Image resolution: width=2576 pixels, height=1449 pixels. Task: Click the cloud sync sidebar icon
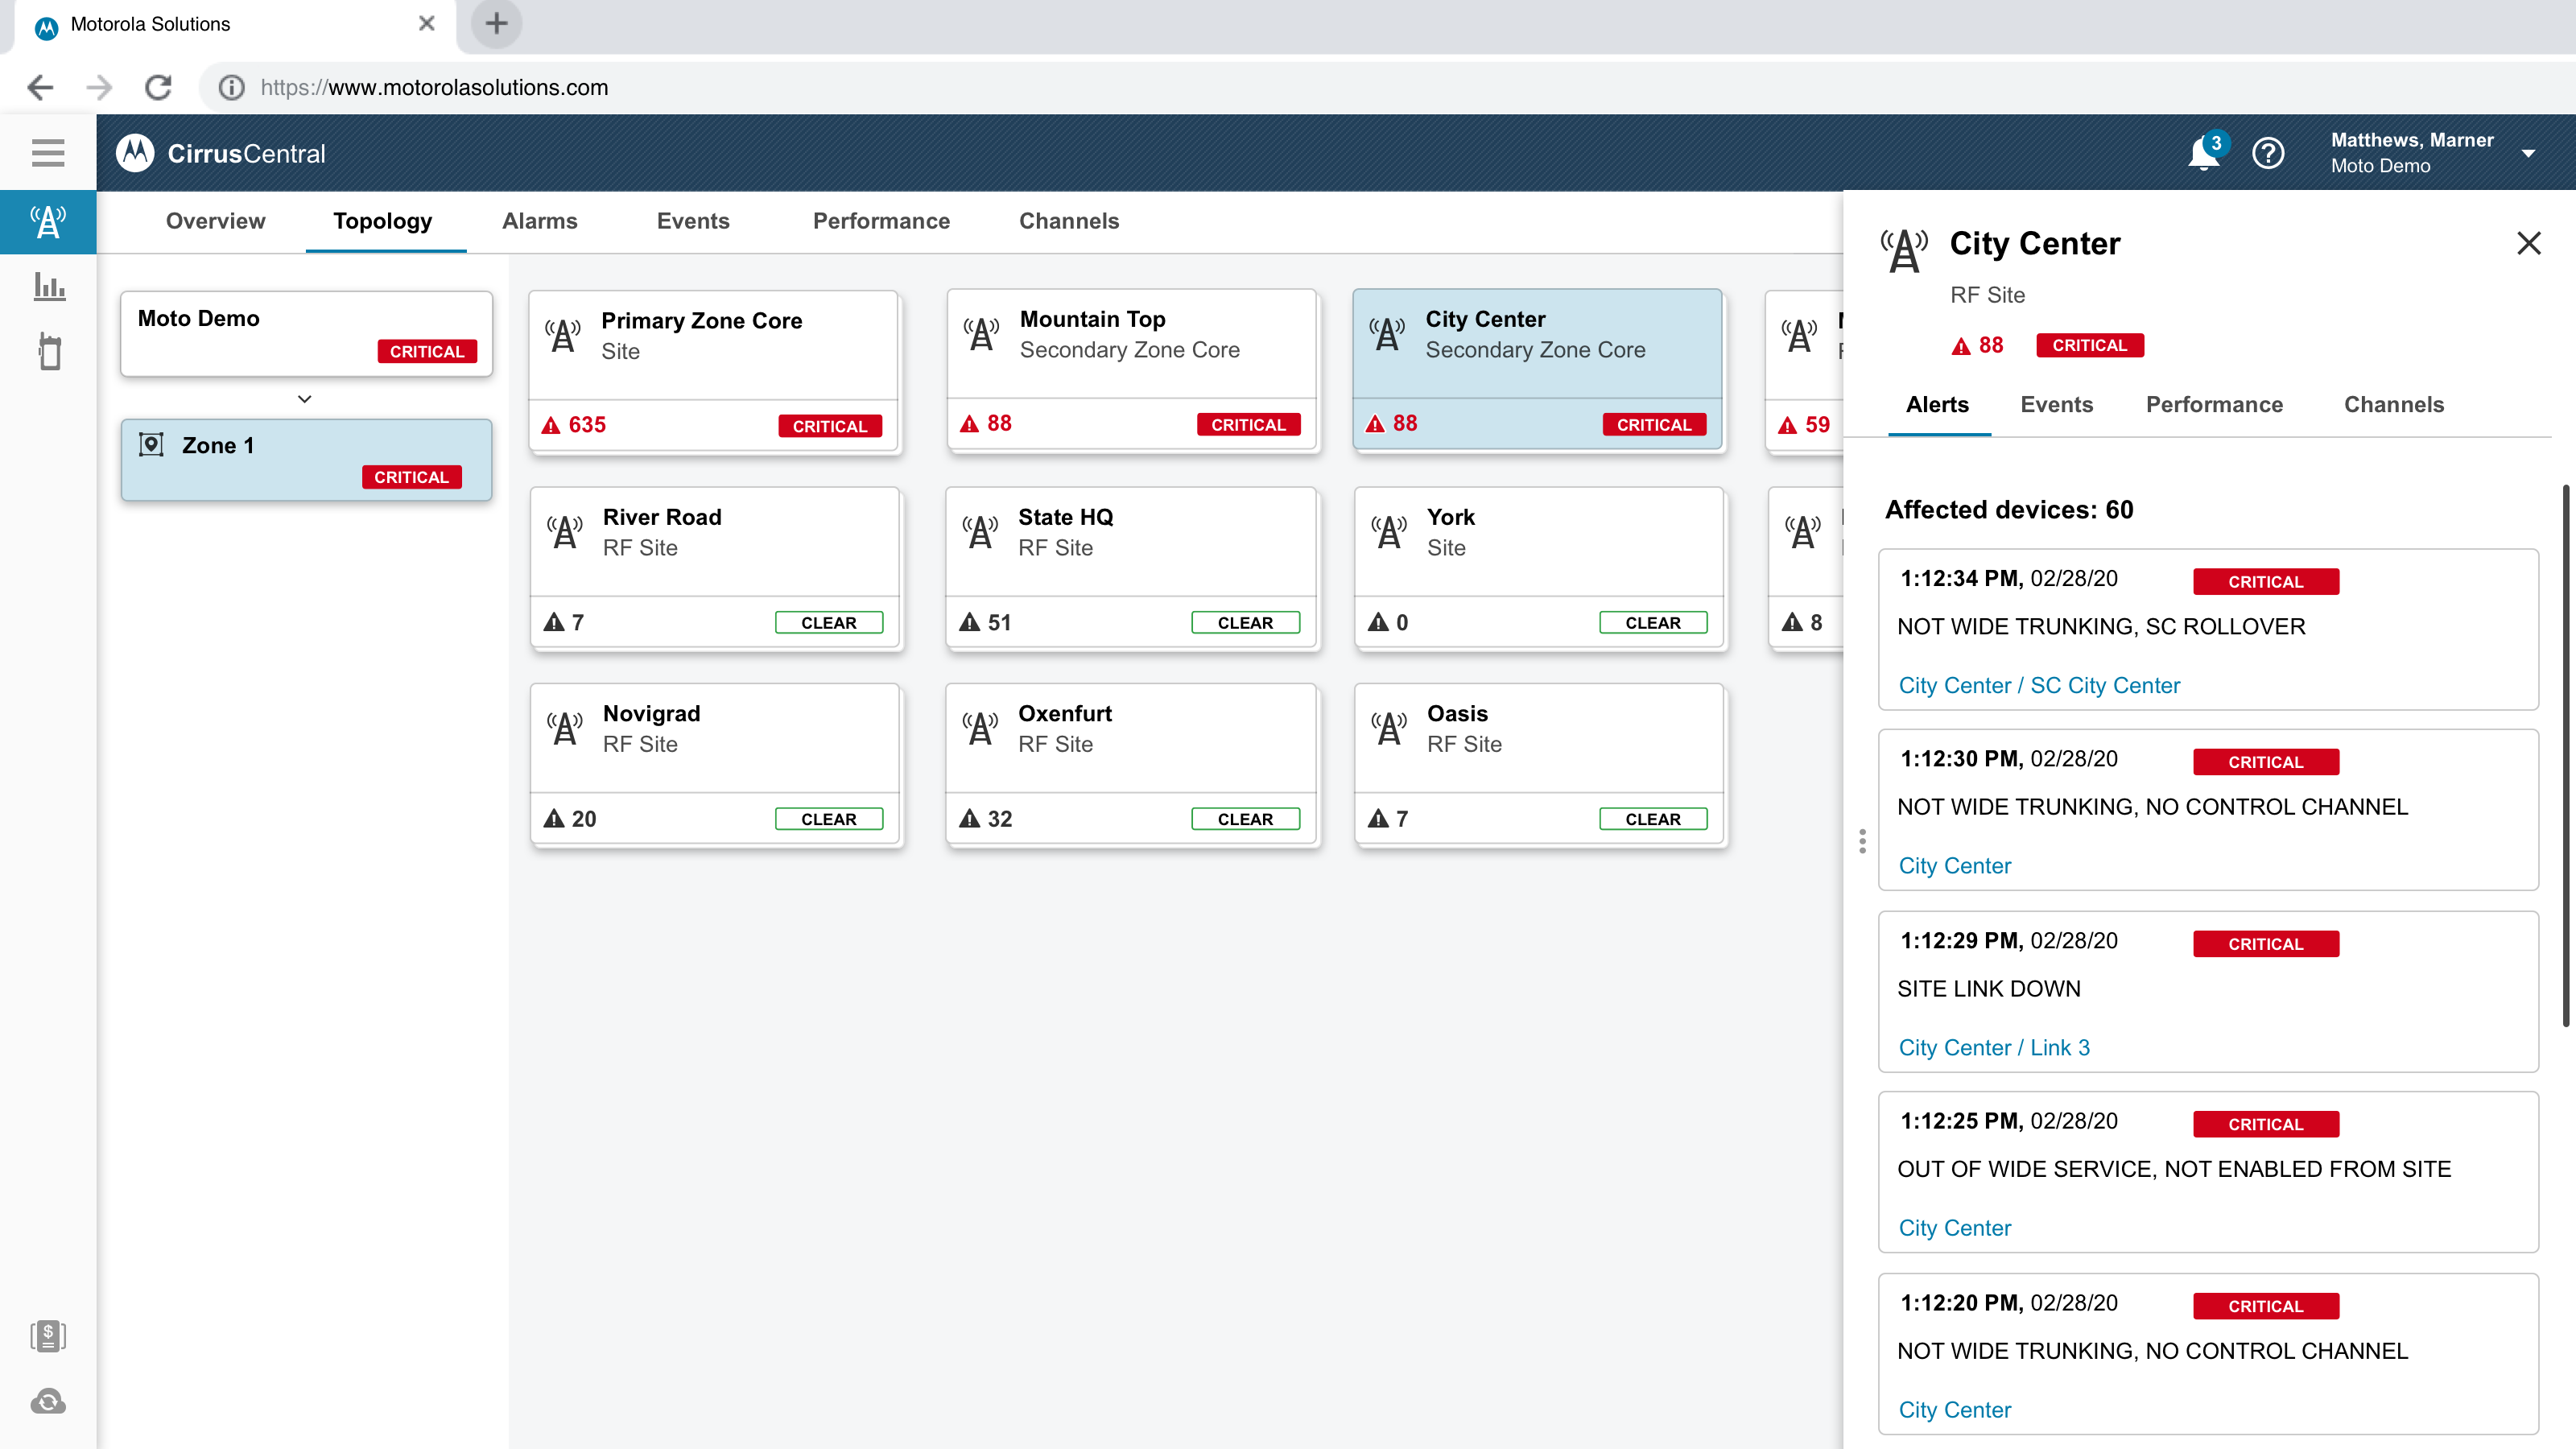tap(48, 1402)
